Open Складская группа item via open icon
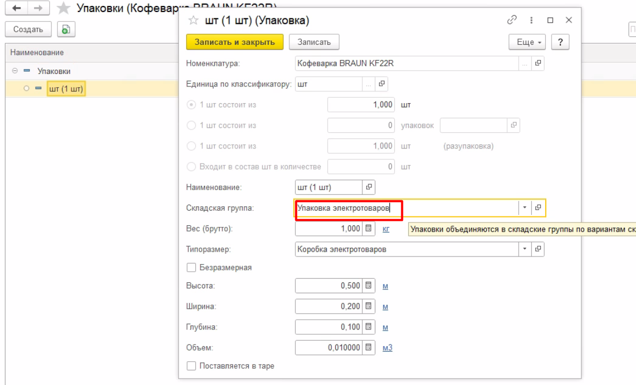636x385 pixels. pos(538,208)
